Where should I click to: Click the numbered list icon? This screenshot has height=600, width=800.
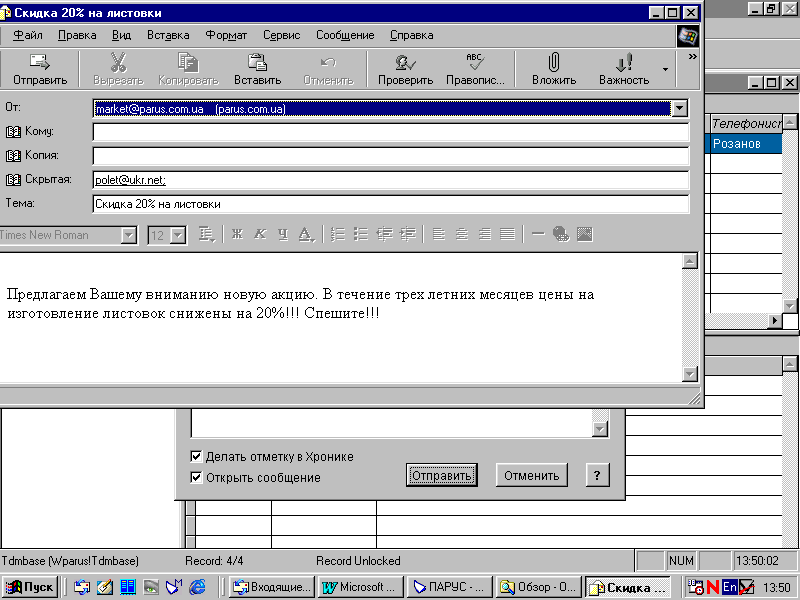click(x=337, y=234)
